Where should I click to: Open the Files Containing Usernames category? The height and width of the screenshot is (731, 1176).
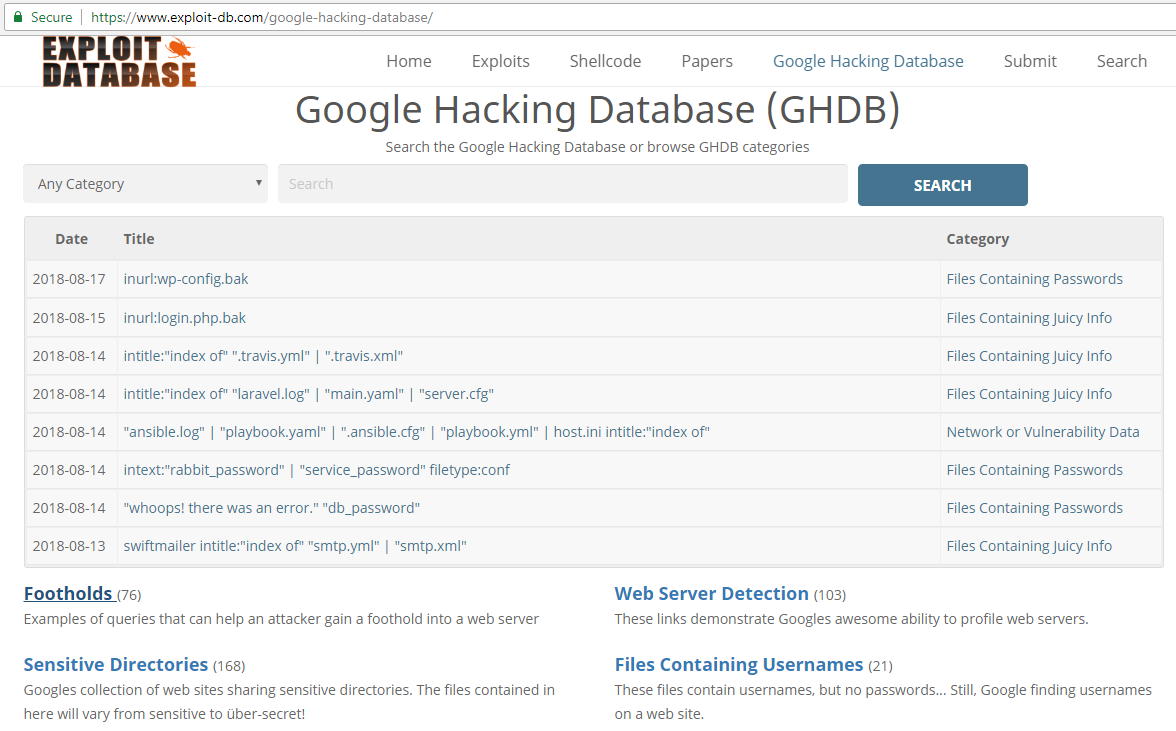(x=739, y=665)
